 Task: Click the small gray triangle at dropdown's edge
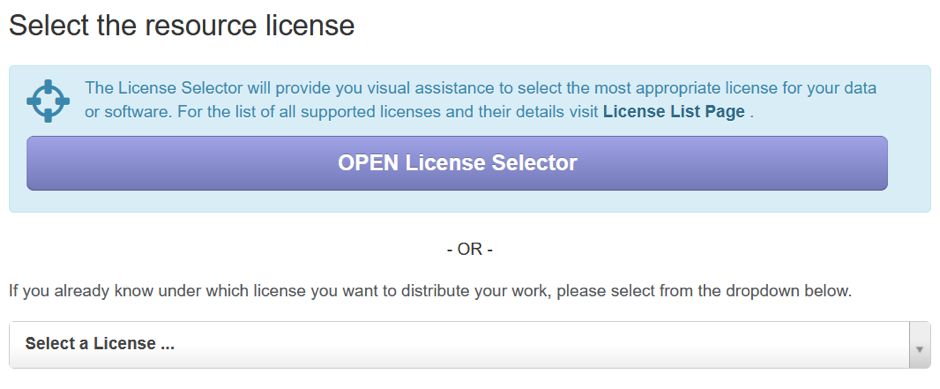(920, 348)
